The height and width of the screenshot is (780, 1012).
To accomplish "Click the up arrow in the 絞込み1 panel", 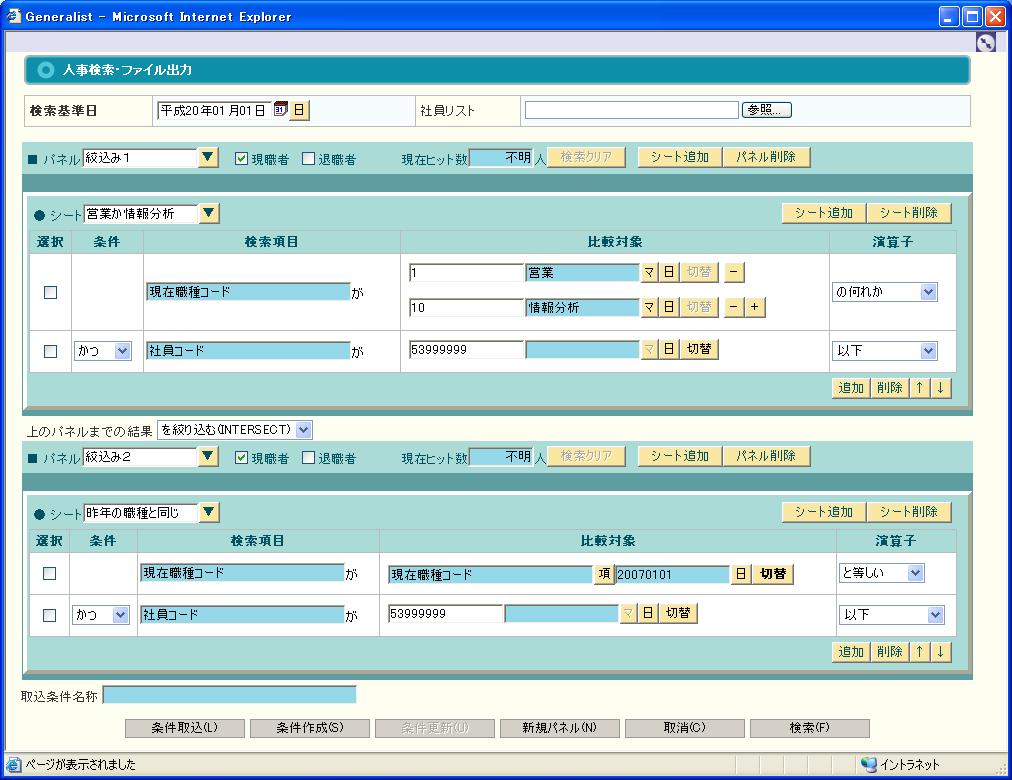I will (x=921, y=388).
